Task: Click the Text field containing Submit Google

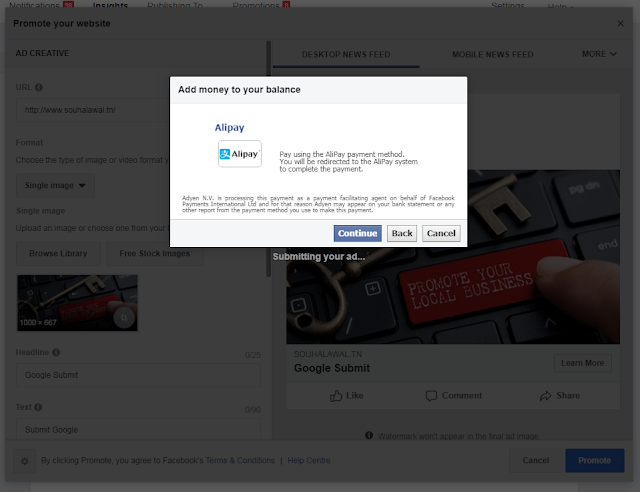Action: pyautogui.click(x=138, y=429)
